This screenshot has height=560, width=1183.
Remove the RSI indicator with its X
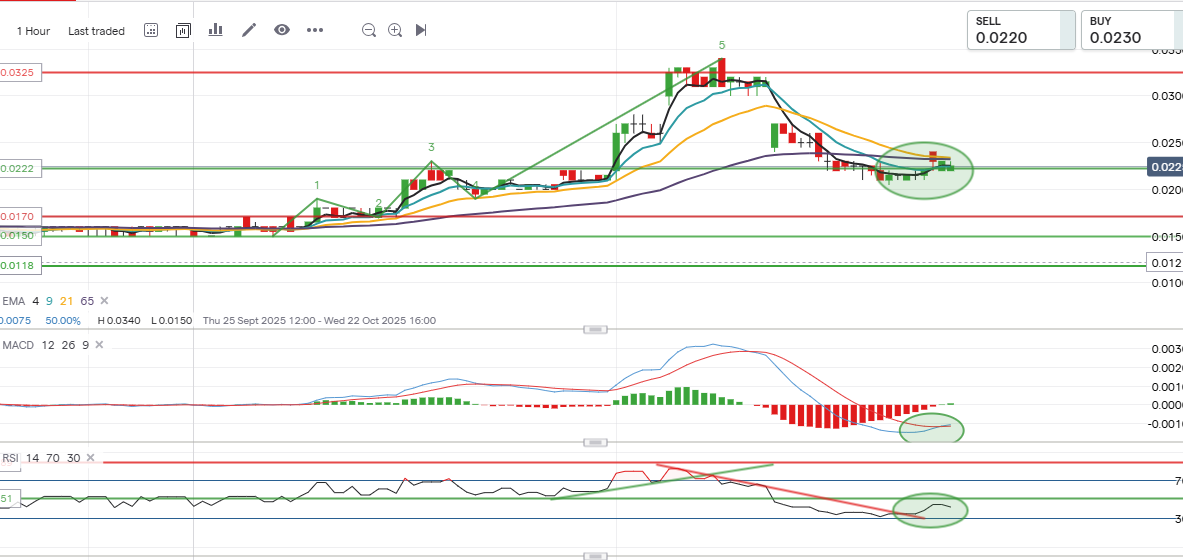[91, 458]
